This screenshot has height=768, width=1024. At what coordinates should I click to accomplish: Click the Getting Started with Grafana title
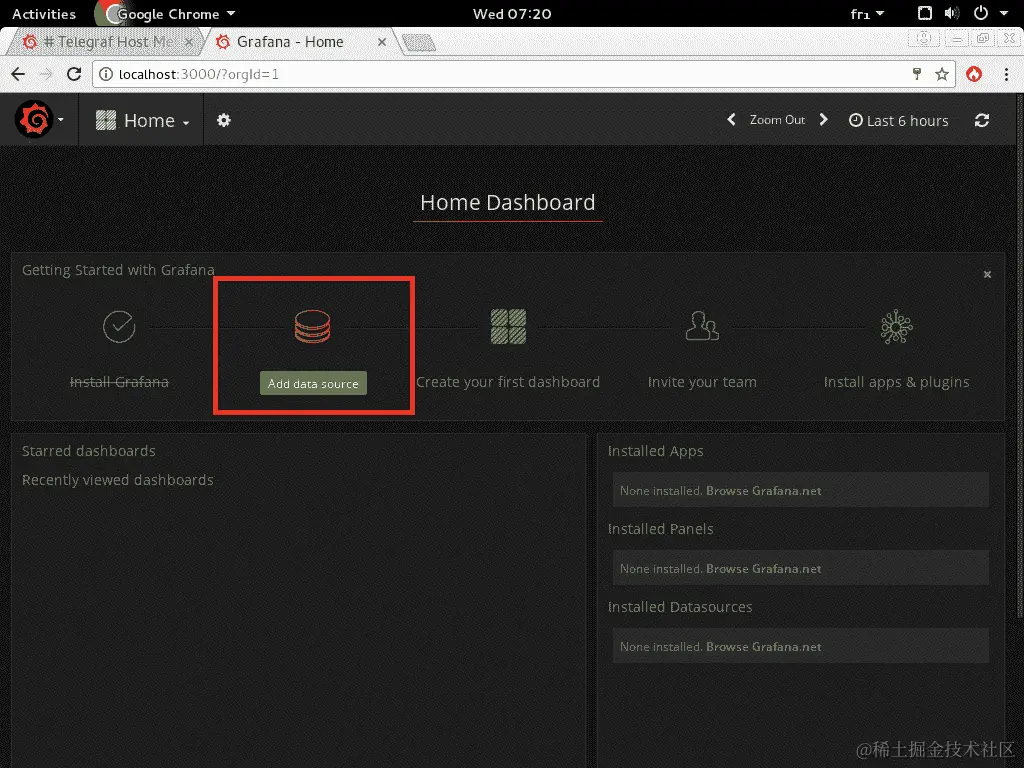(x=118, y=270)
